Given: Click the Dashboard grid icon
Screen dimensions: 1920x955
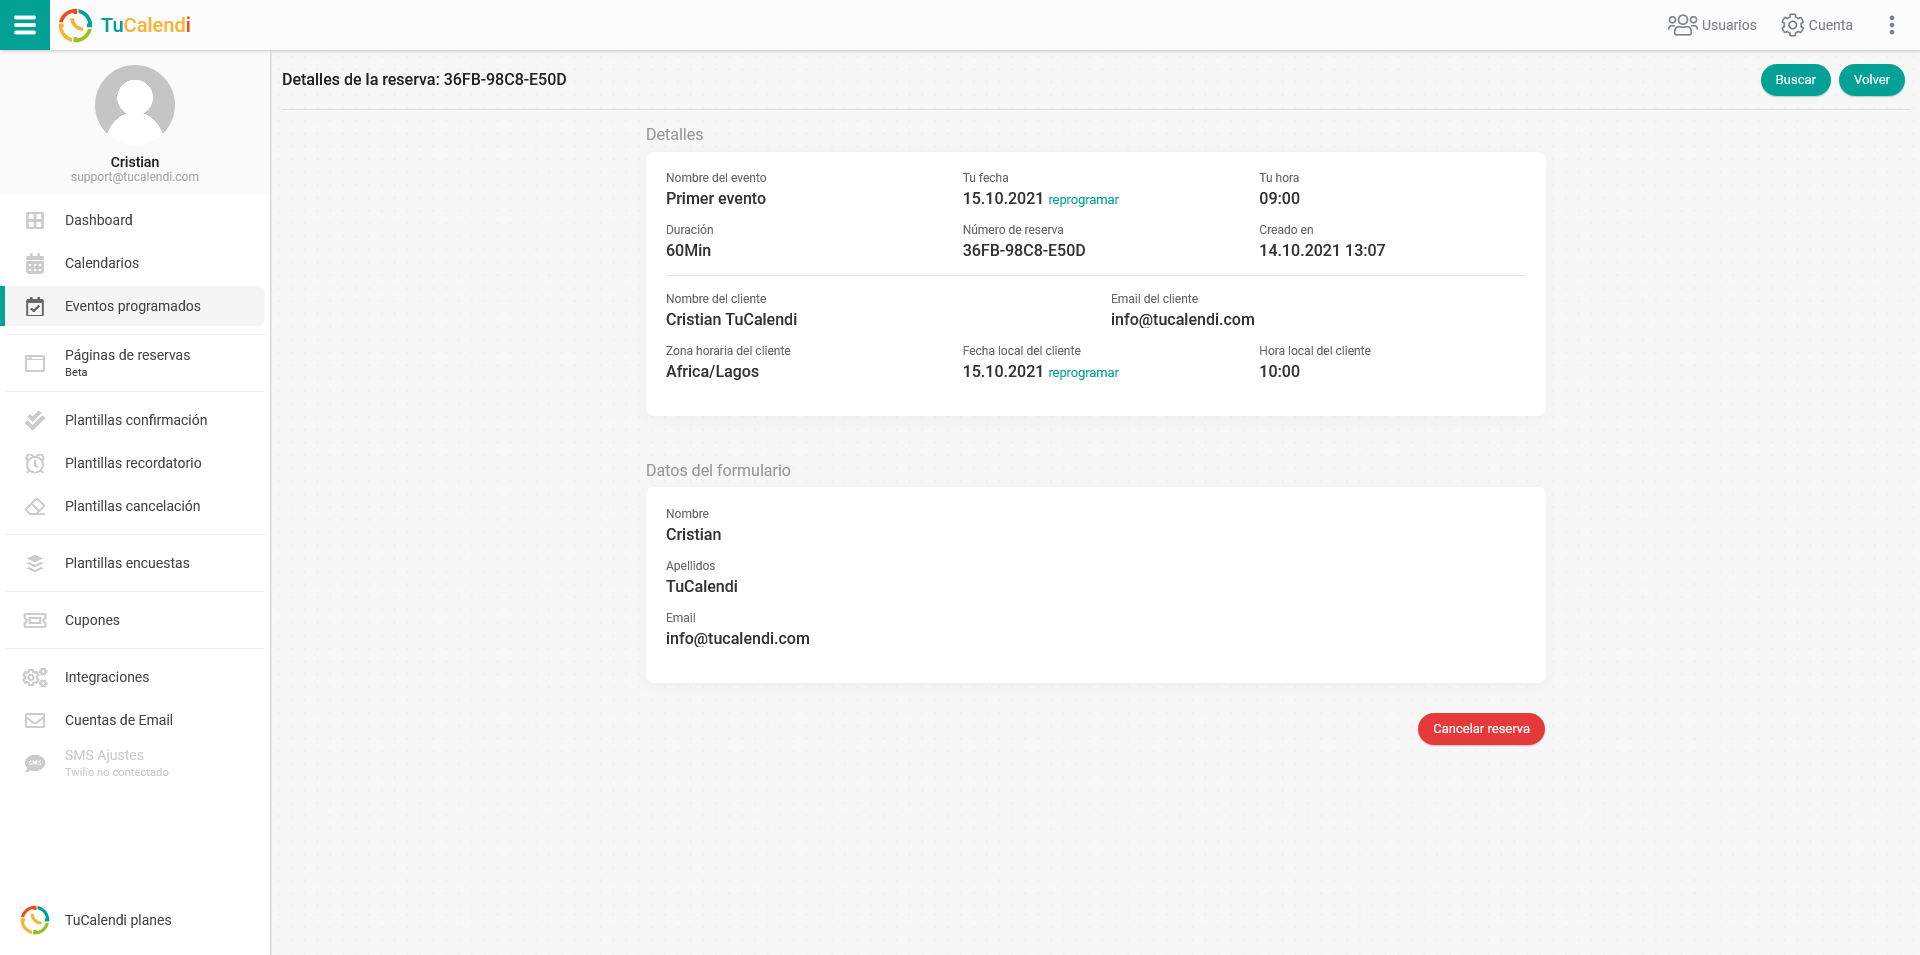Looking at the screenshot, I should [35, 220].
